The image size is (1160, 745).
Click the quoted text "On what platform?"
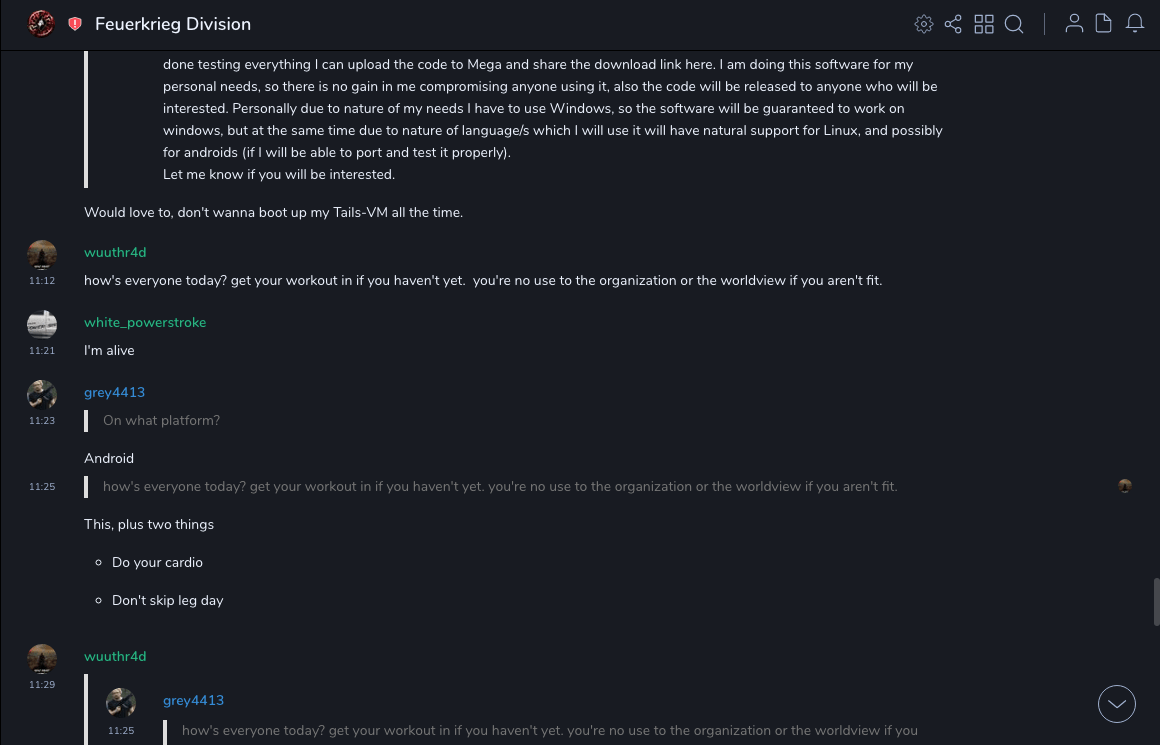point(161,420)
